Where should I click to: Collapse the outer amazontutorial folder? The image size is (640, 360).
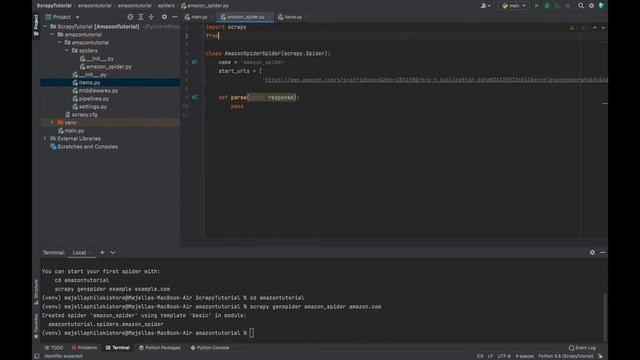(53, 35)
